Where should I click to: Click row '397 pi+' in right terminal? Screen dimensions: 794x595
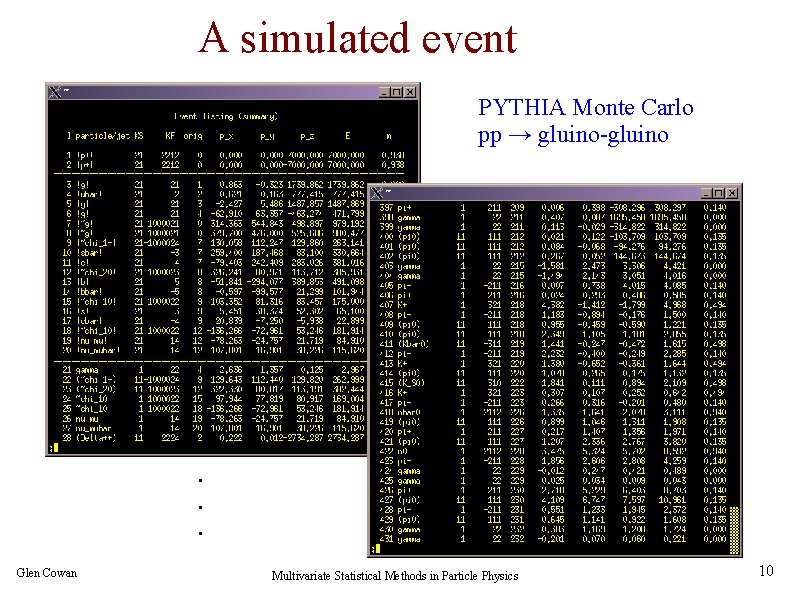tap(553, 207)
